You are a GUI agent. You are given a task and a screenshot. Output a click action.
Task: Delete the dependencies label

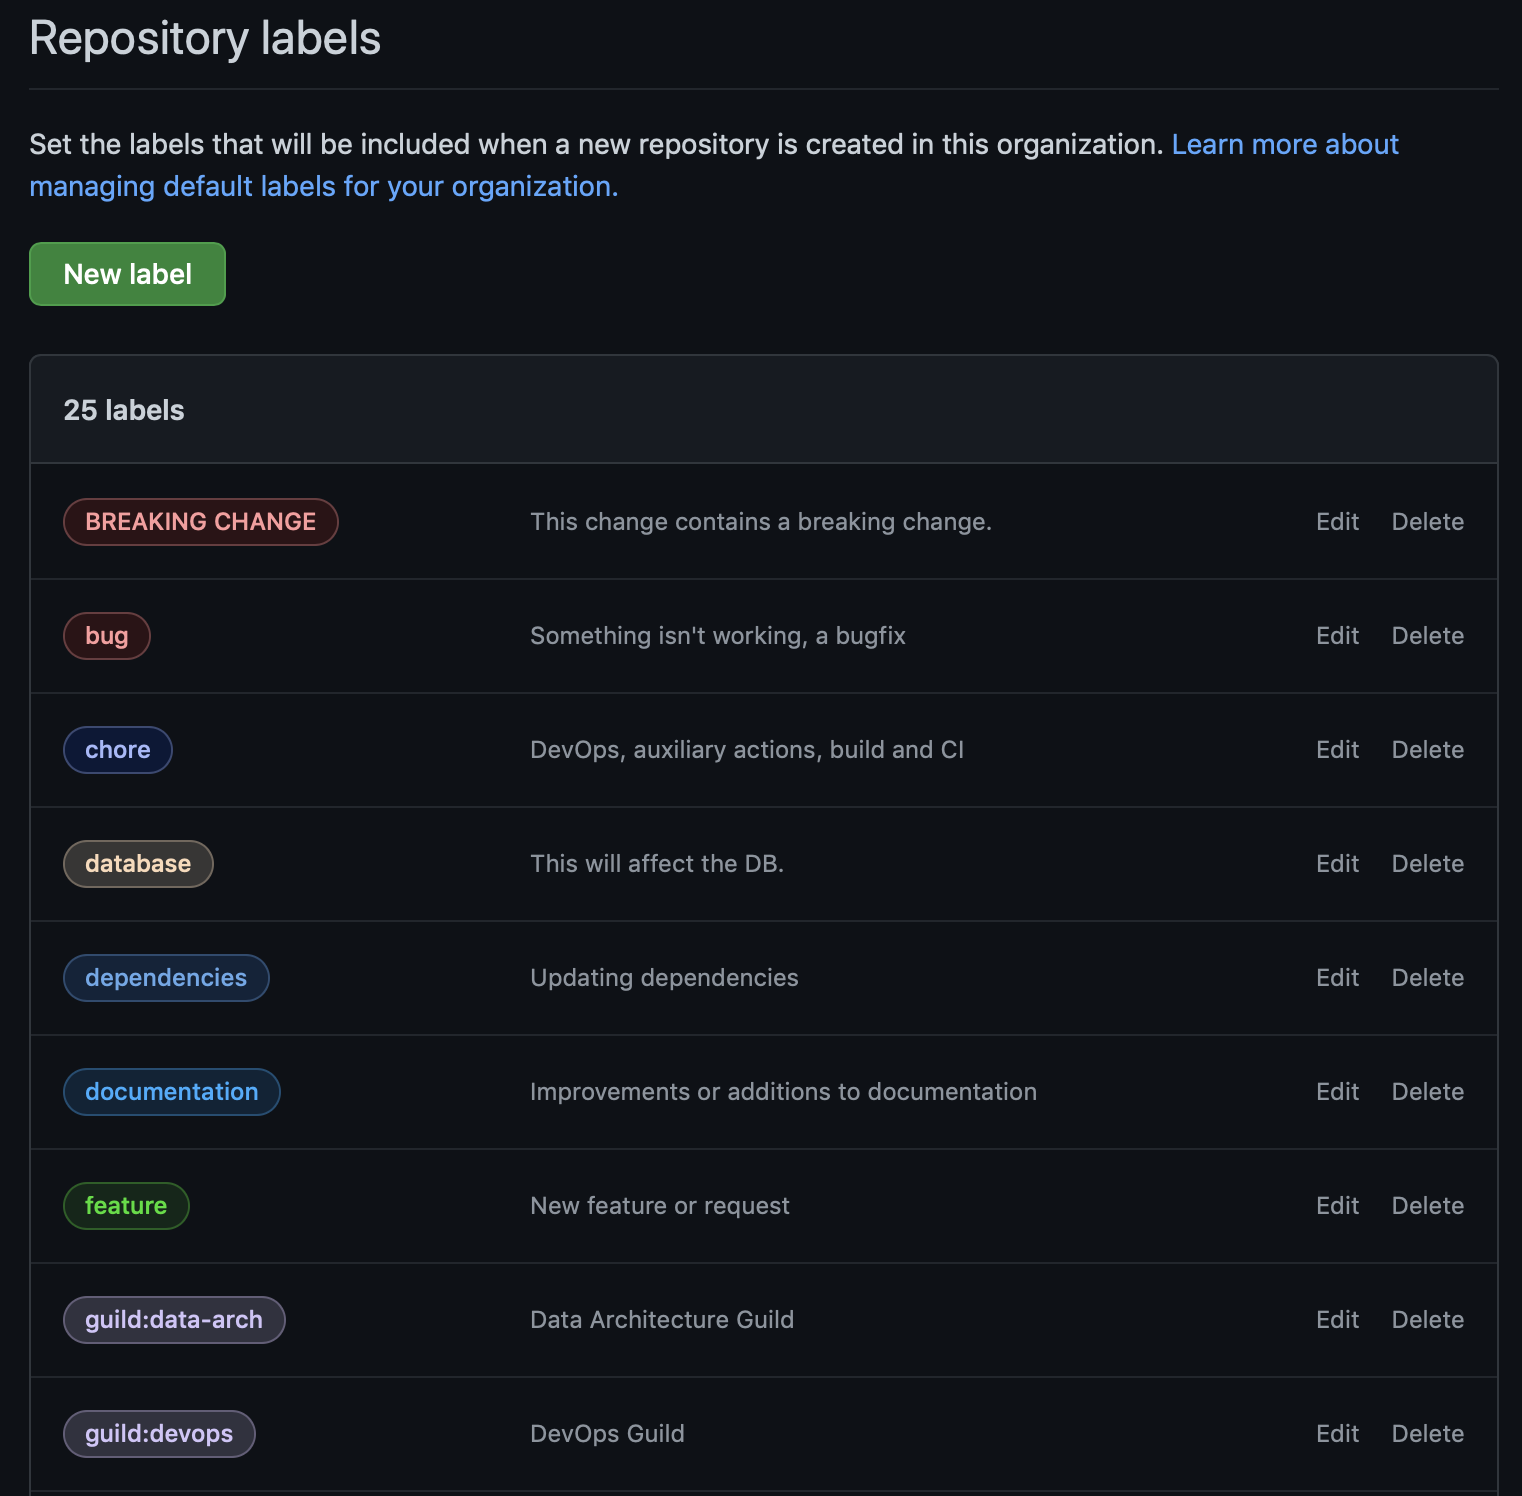pyautogui.click(x=1427, y=978)
